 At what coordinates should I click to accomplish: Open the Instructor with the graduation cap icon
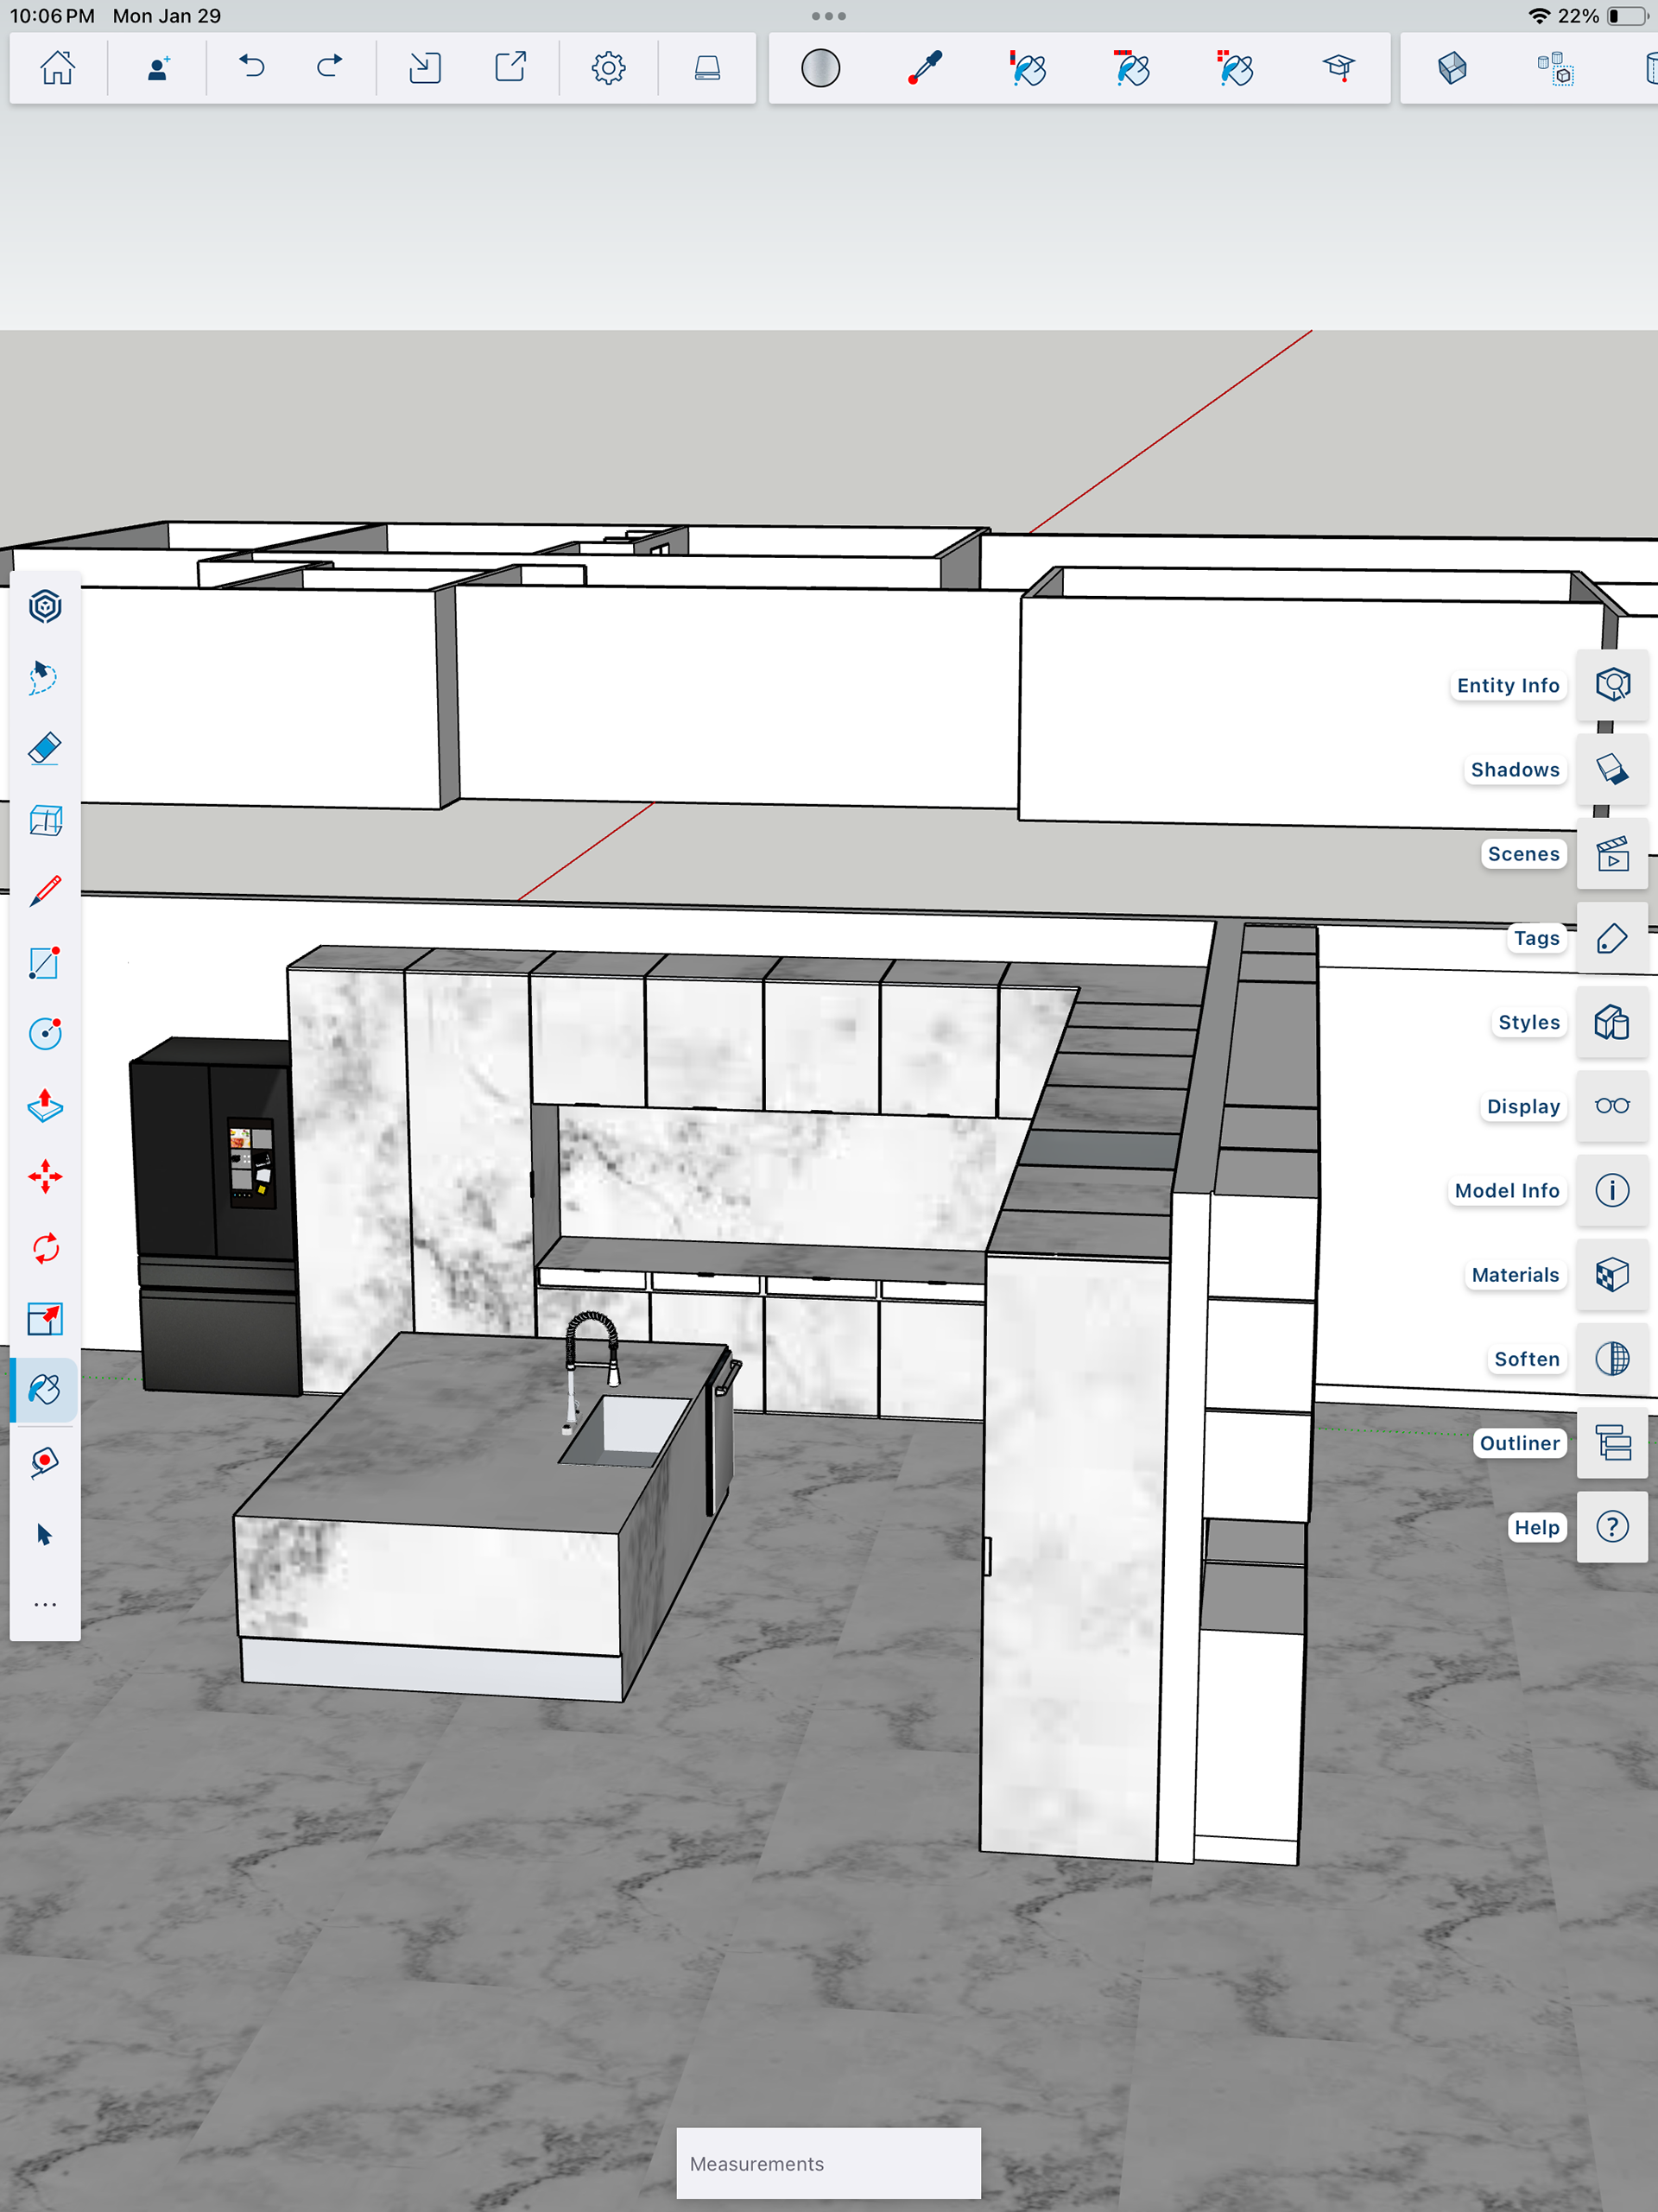[1340, 67]
